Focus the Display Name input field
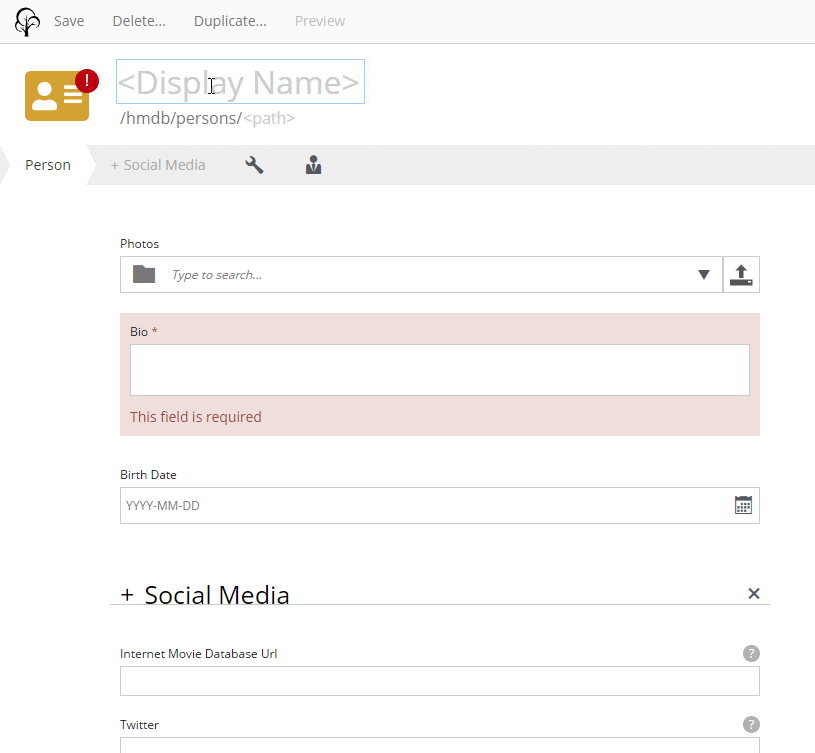The image size is (815, 753). (x=240, y=82)
